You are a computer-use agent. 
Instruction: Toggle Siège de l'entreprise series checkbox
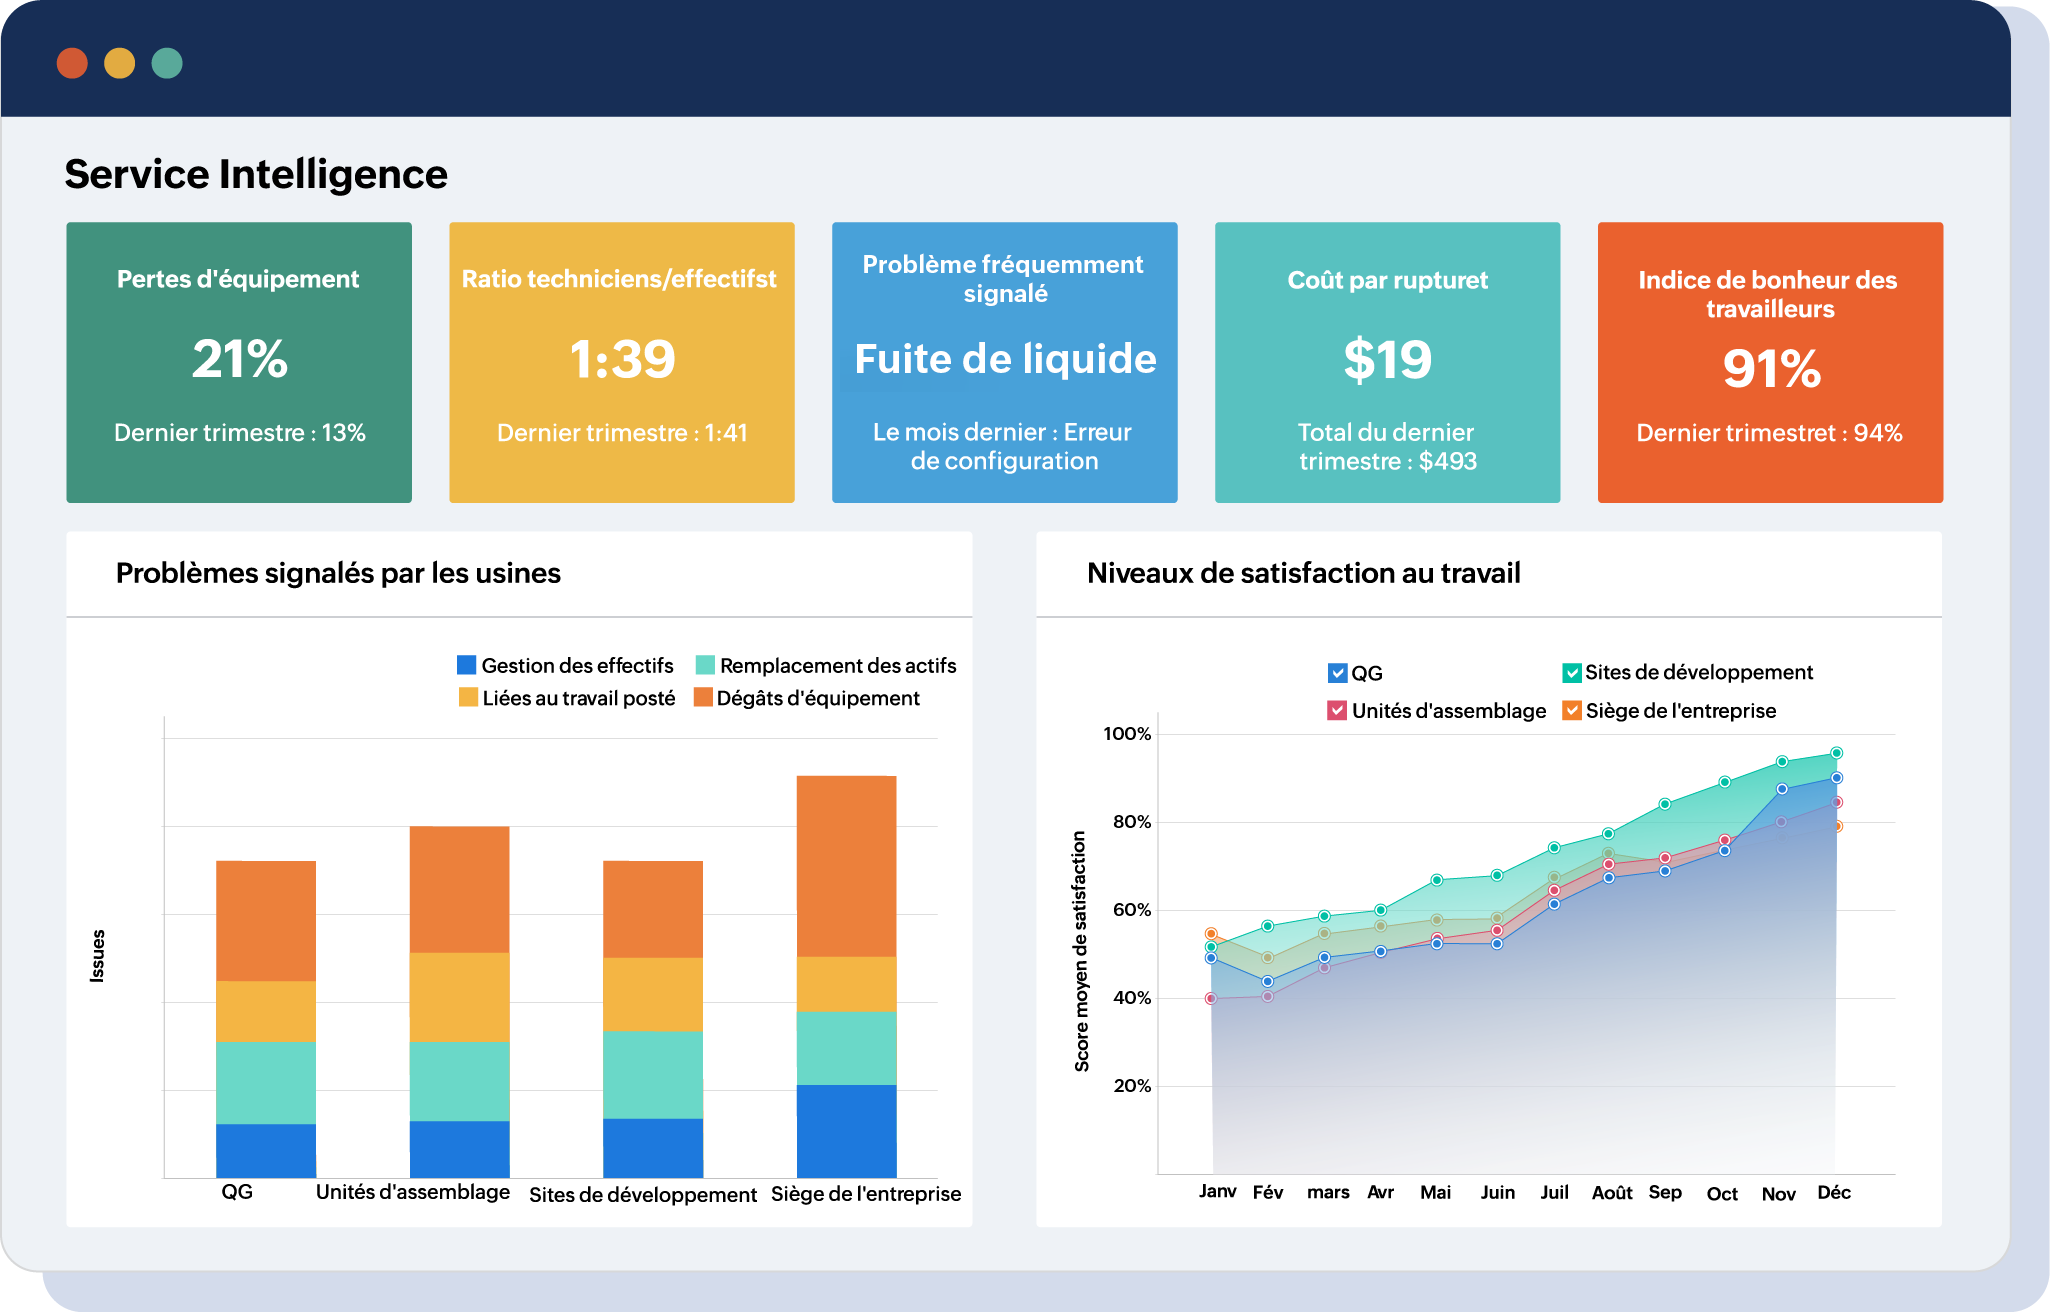point(1571,711)
